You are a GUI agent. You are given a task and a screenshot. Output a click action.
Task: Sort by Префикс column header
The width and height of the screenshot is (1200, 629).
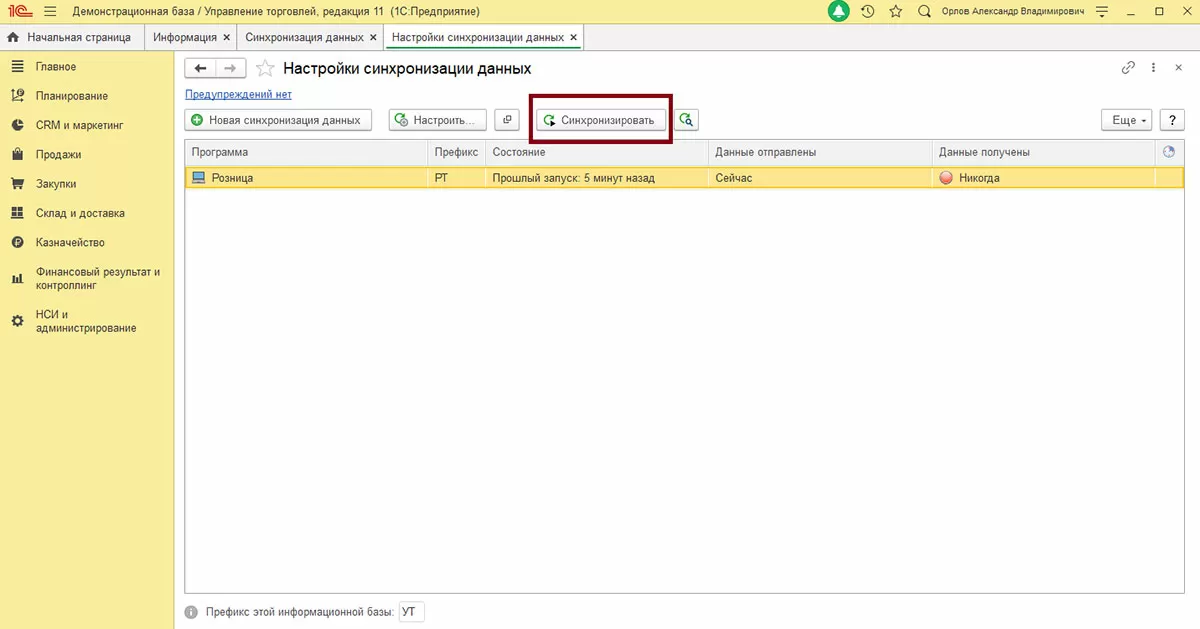coord(457,152)
